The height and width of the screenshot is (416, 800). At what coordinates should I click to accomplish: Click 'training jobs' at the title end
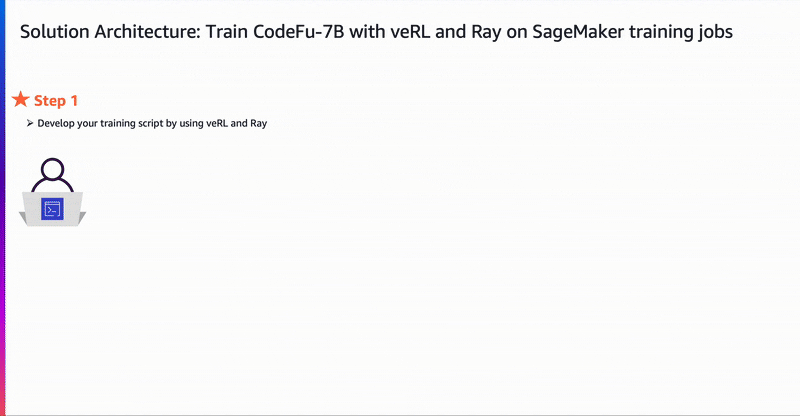coord(681,33)
